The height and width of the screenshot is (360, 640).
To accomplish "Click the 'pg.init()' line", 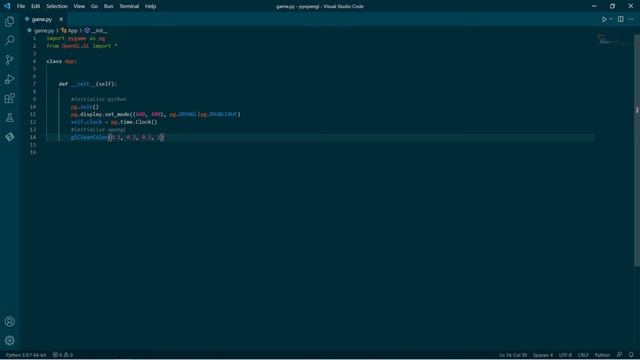I will point(85,107).
